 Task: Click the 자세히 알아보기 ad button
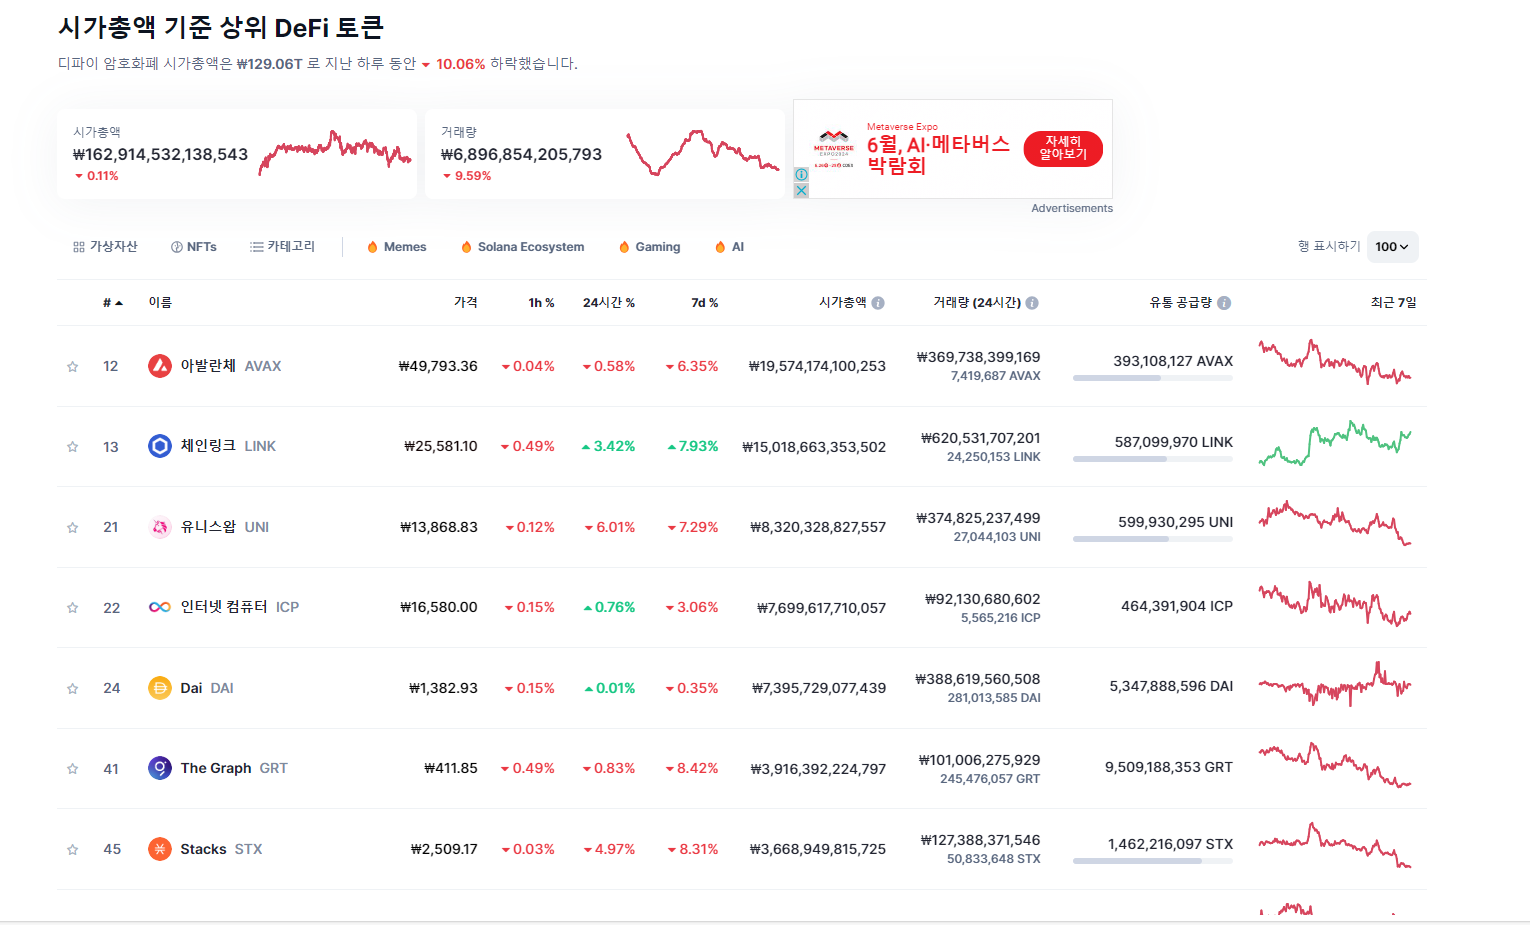(1063, 149)
